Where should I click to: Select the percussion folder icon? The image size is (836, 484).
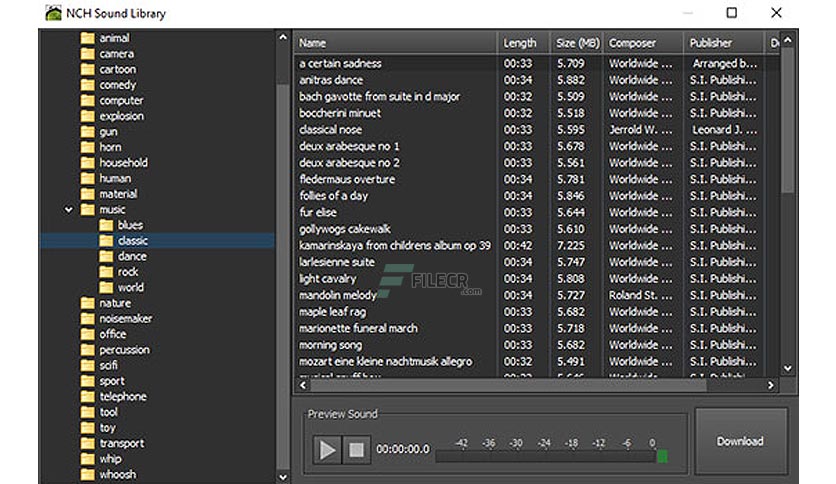(87, 350)
